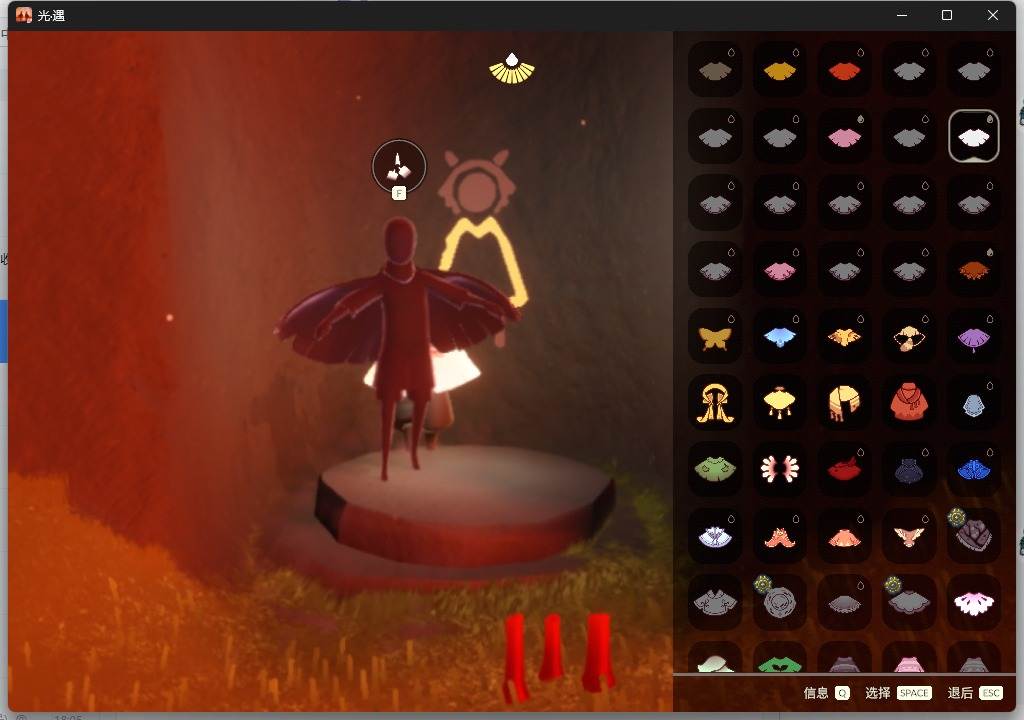Select the golden butterfly-wing cape
Viewport: 1024px width, 720px height.
coord(715,336)
